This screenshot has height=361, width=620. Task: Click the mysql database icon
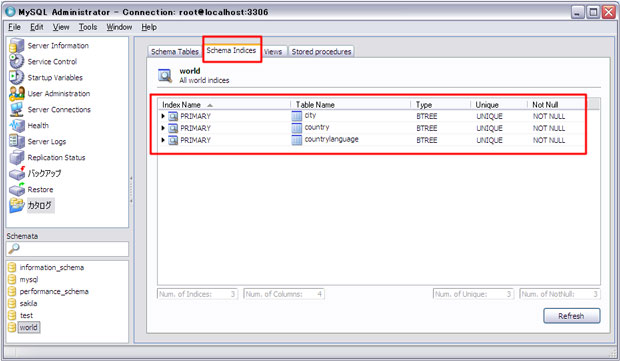12,279
